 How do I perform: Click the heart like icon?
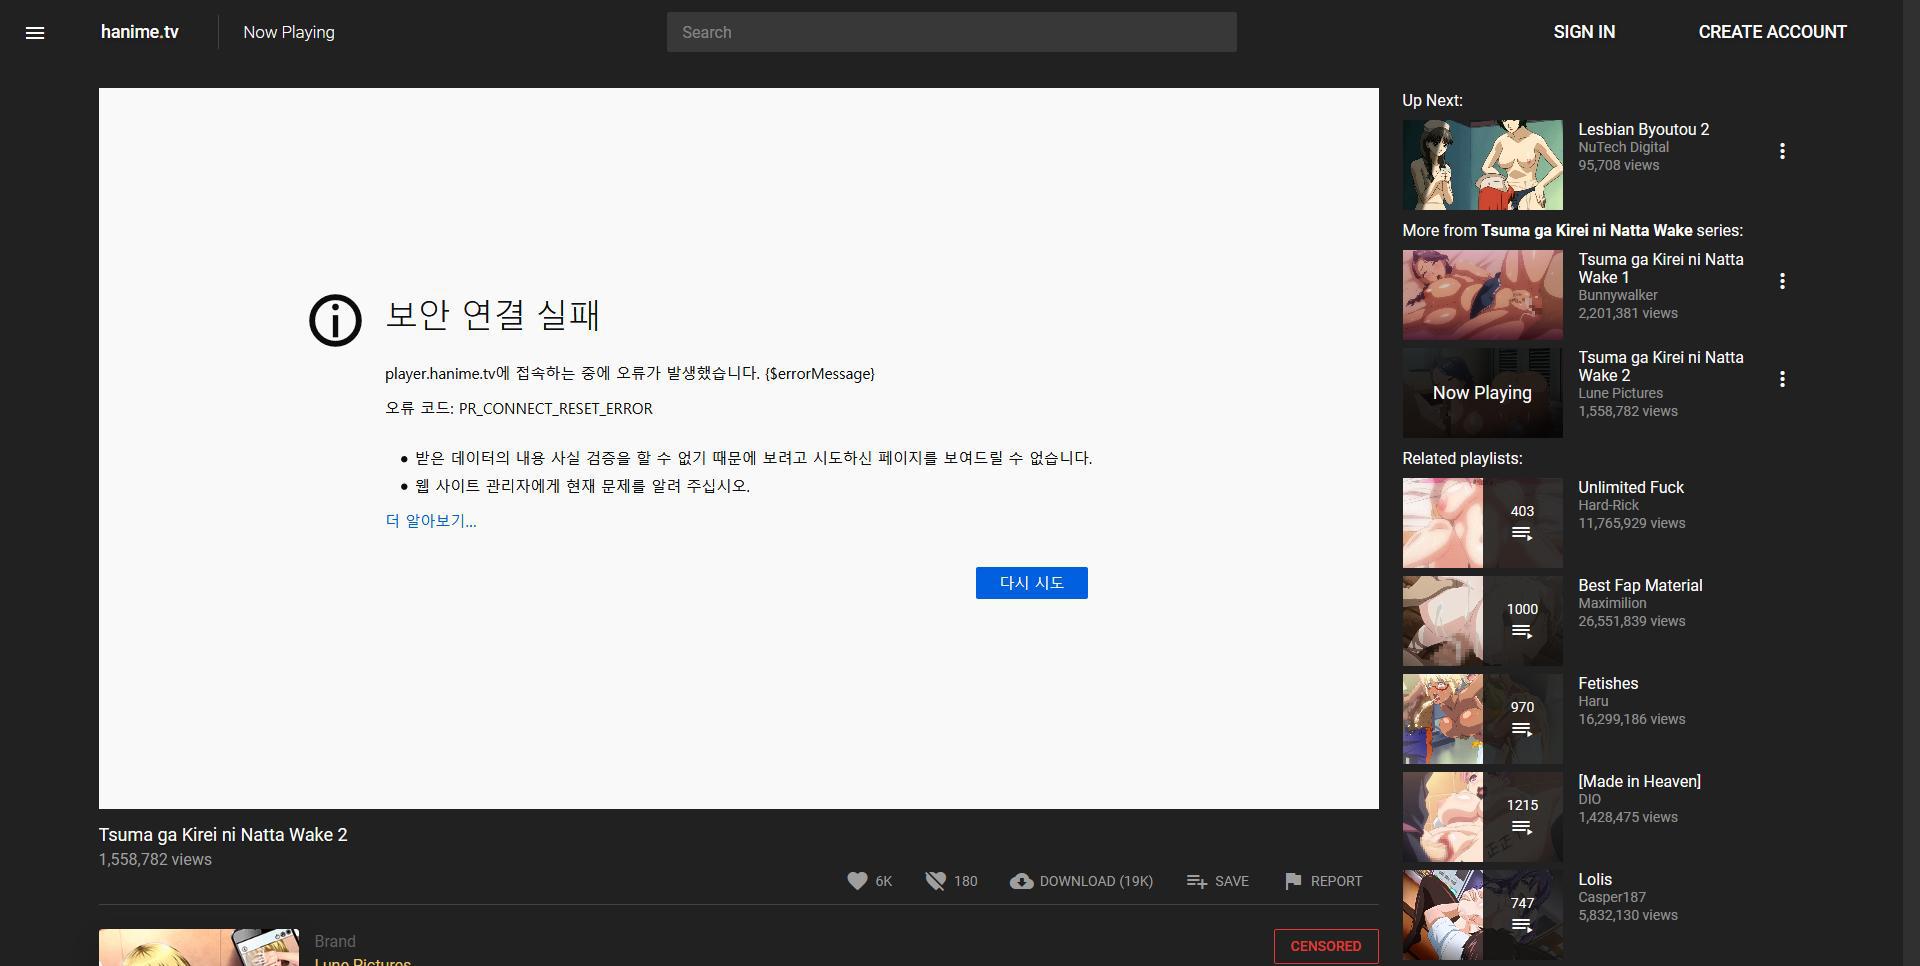pyautogui.click(x=857, y=881)
